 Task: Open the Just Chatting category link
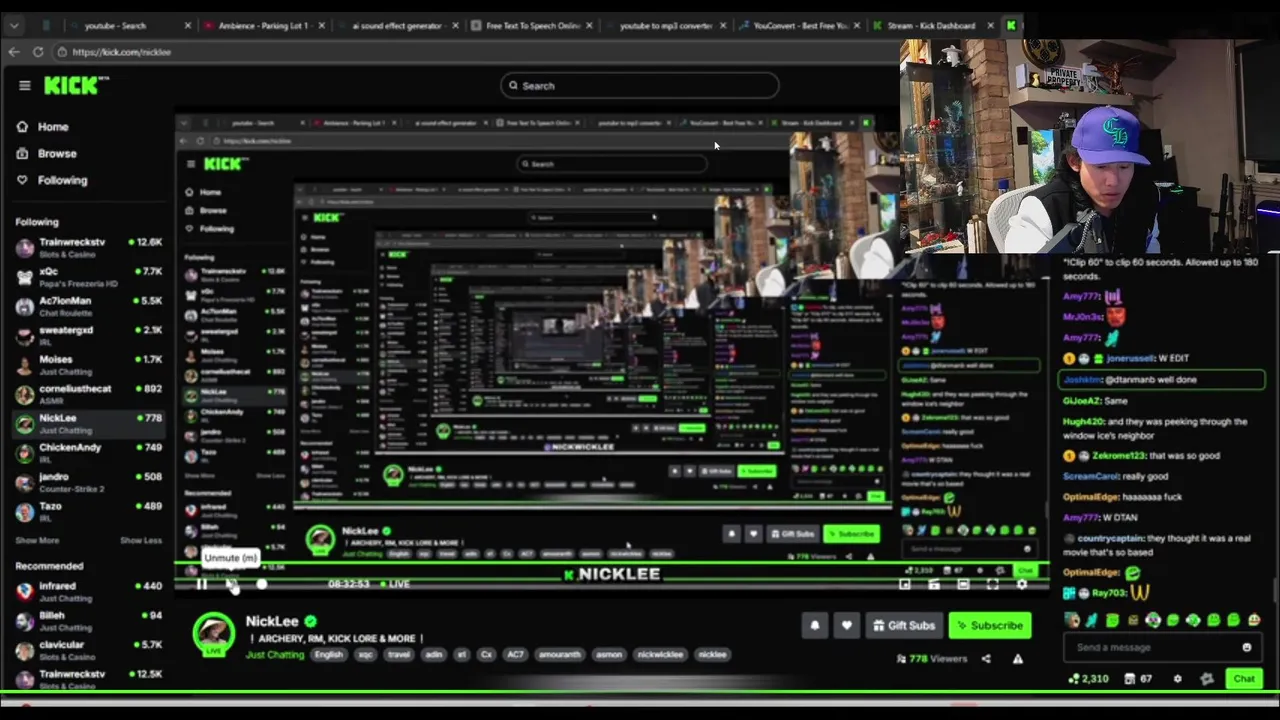(275, 655)
